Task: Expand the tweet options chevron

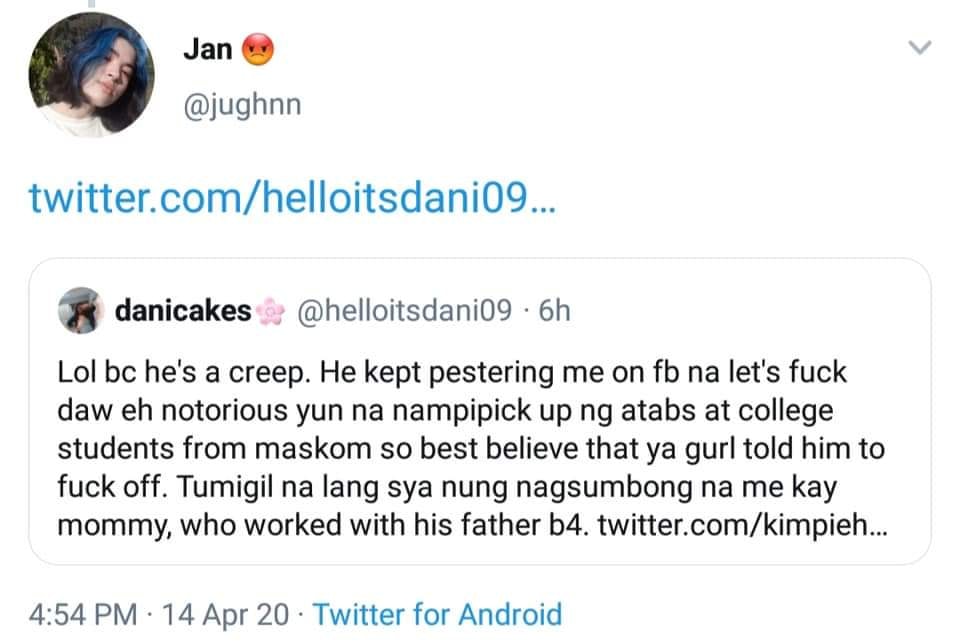Action: pos(918,48)
